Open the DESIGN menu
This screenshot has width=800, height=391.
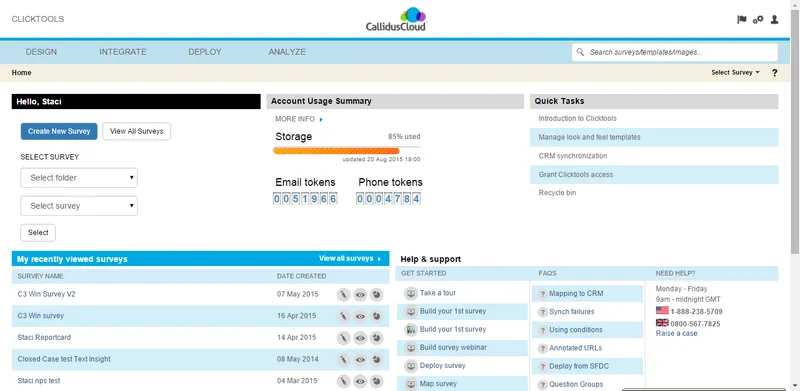(41, 52)
